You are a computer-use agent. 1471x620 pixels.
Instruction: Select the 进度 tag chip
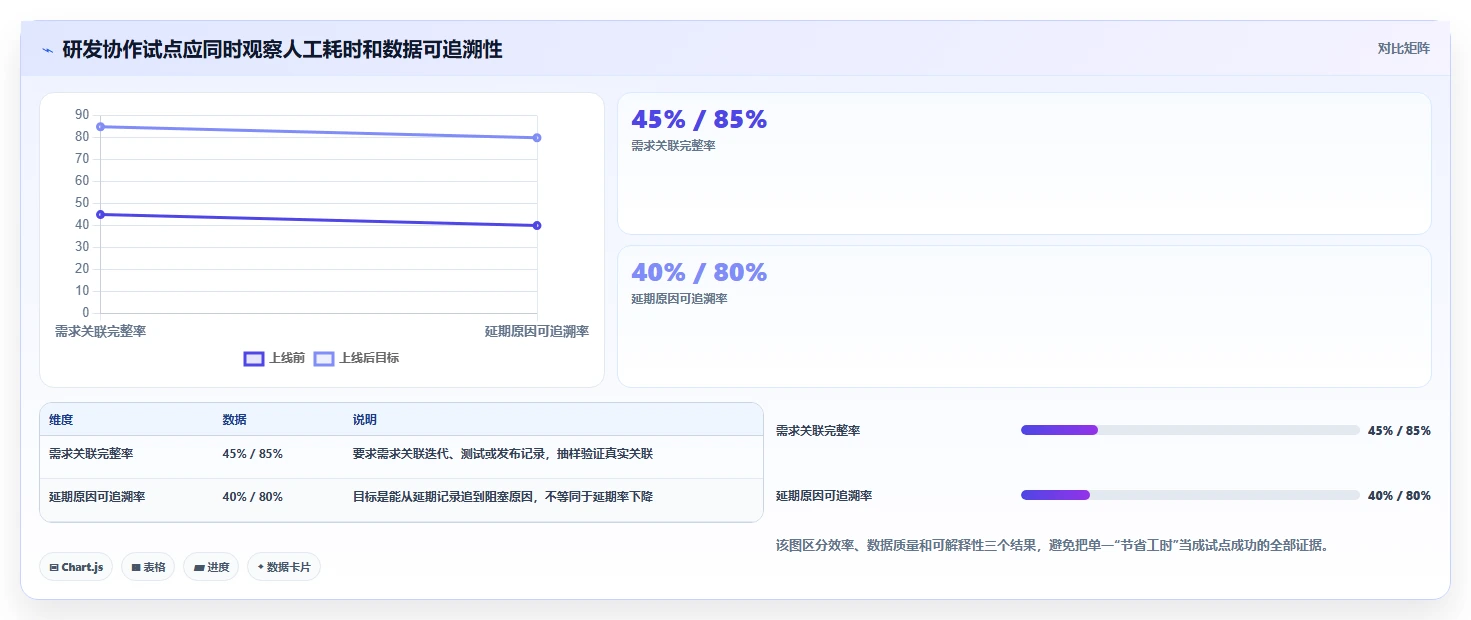click(x=211, y=567)
